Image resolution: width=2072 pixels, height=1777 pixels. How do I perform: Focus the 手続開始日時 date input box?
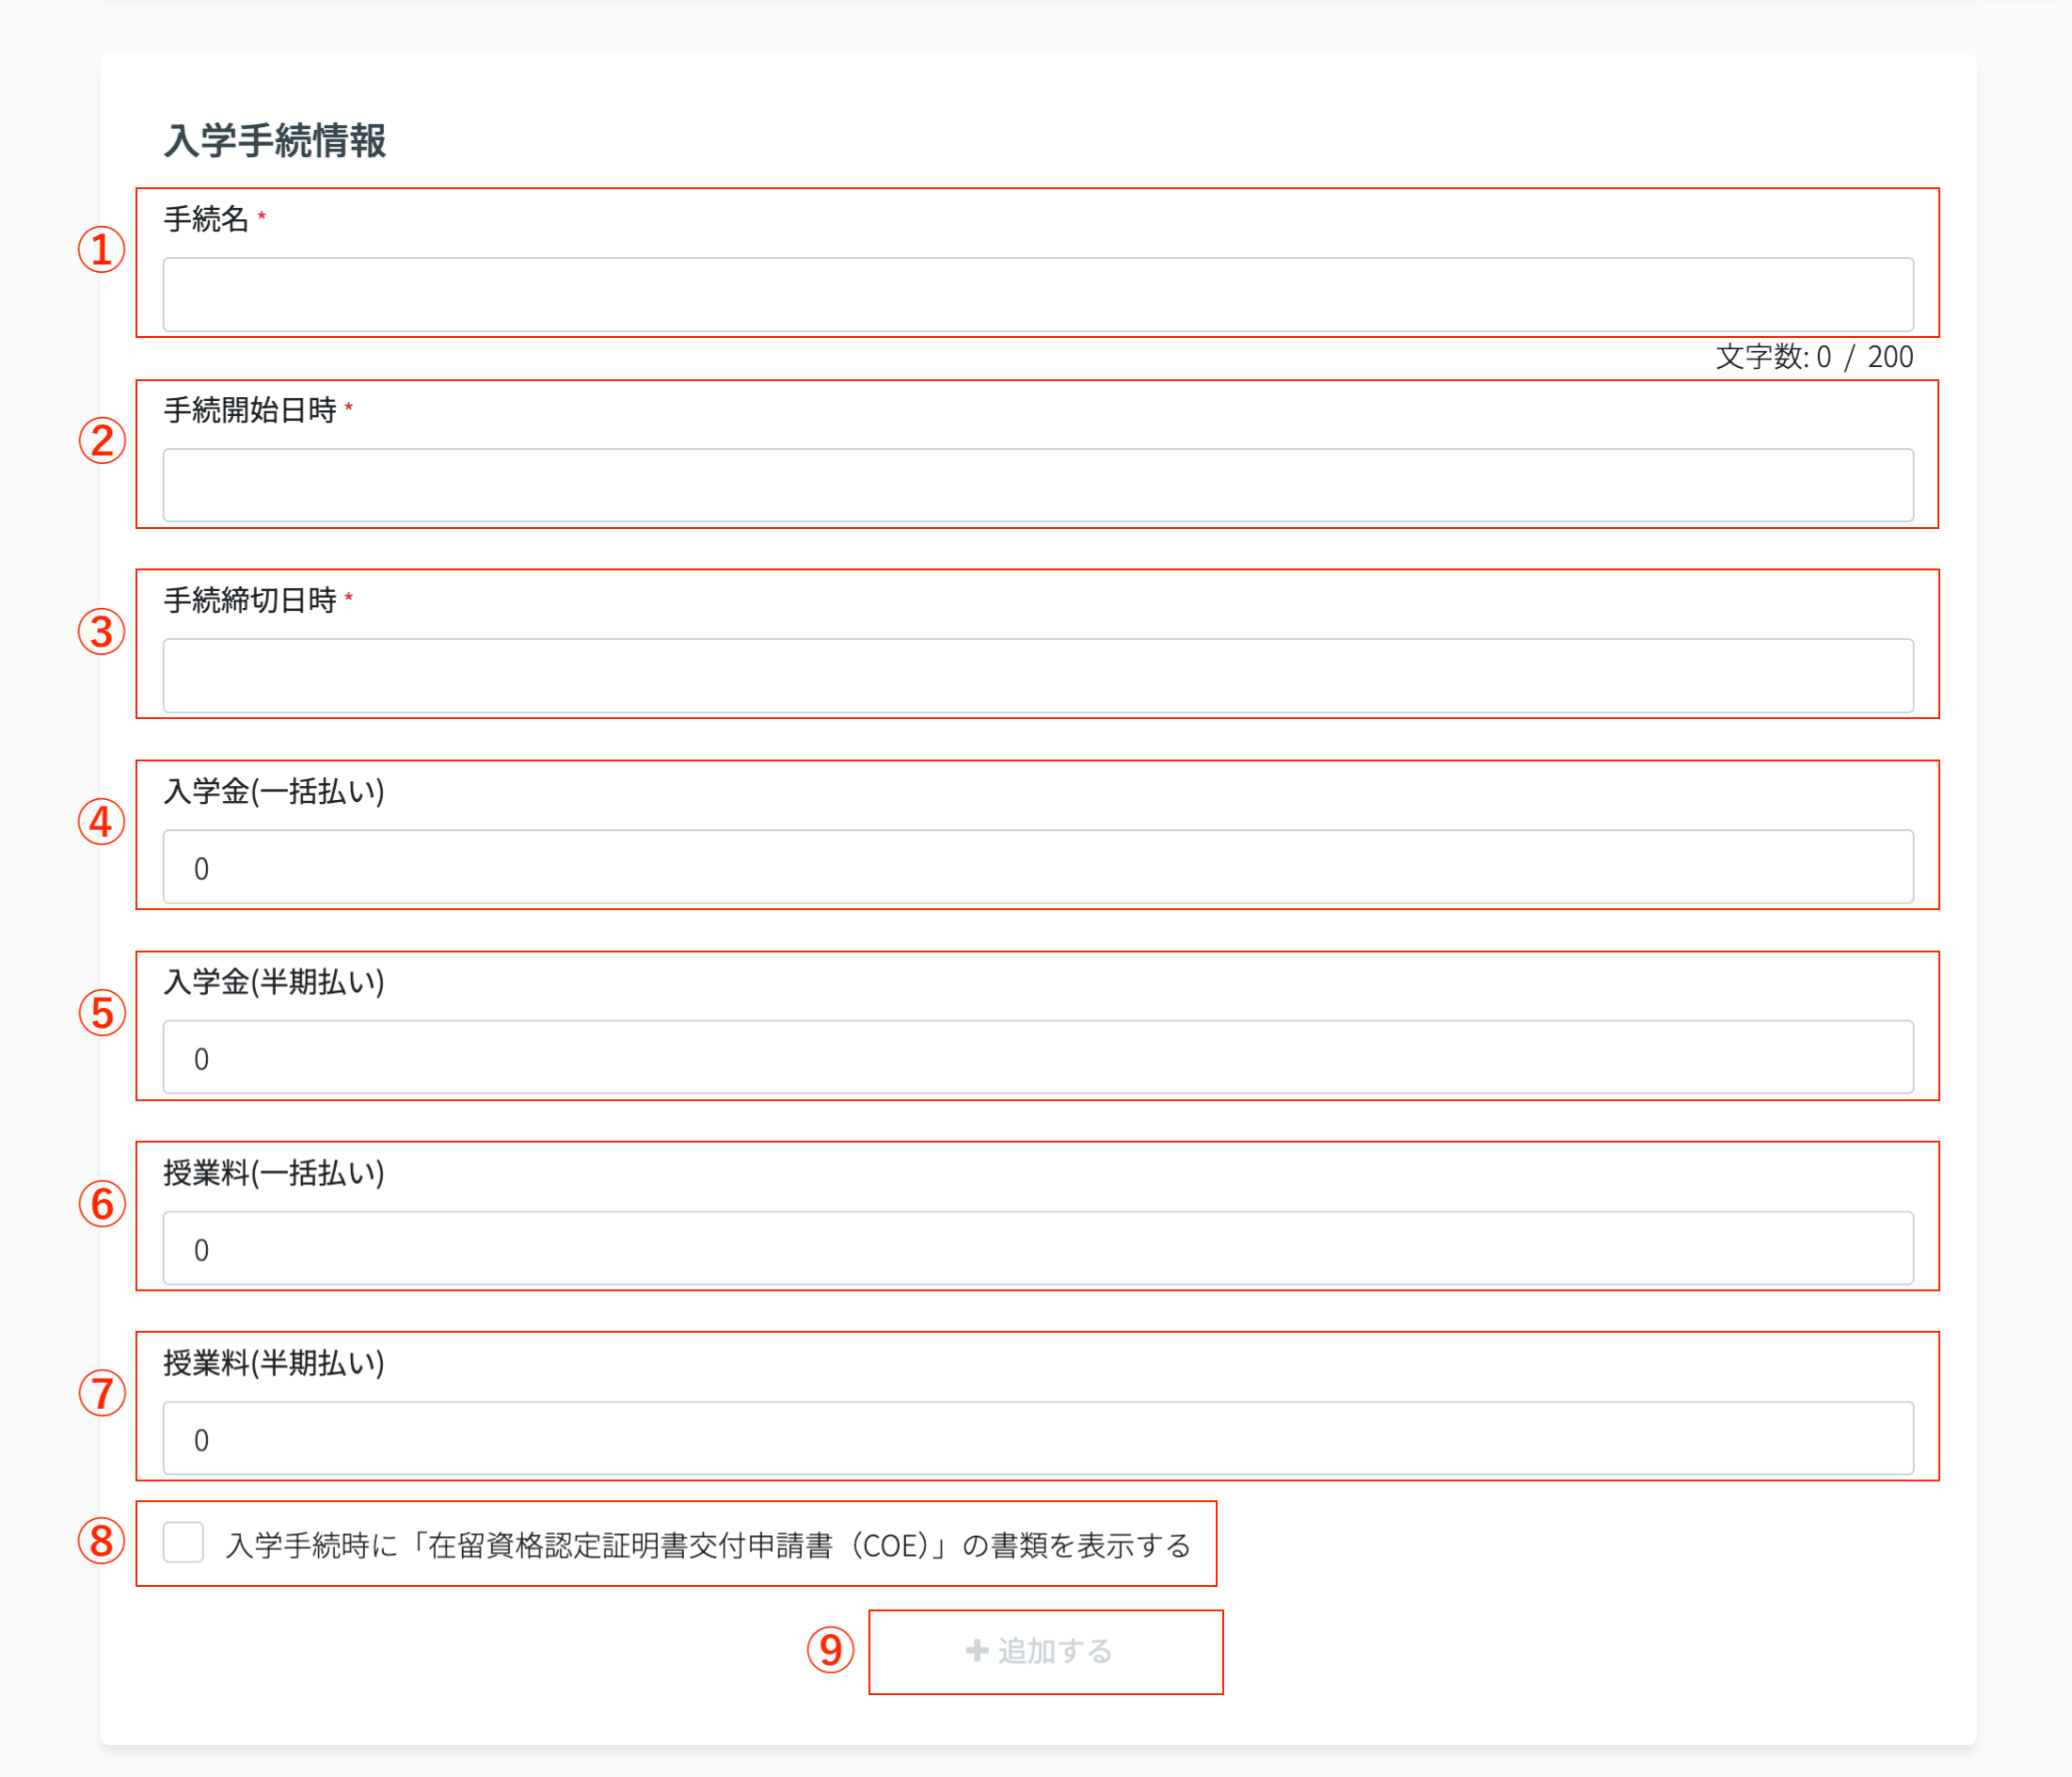(x=1037, y=485)
